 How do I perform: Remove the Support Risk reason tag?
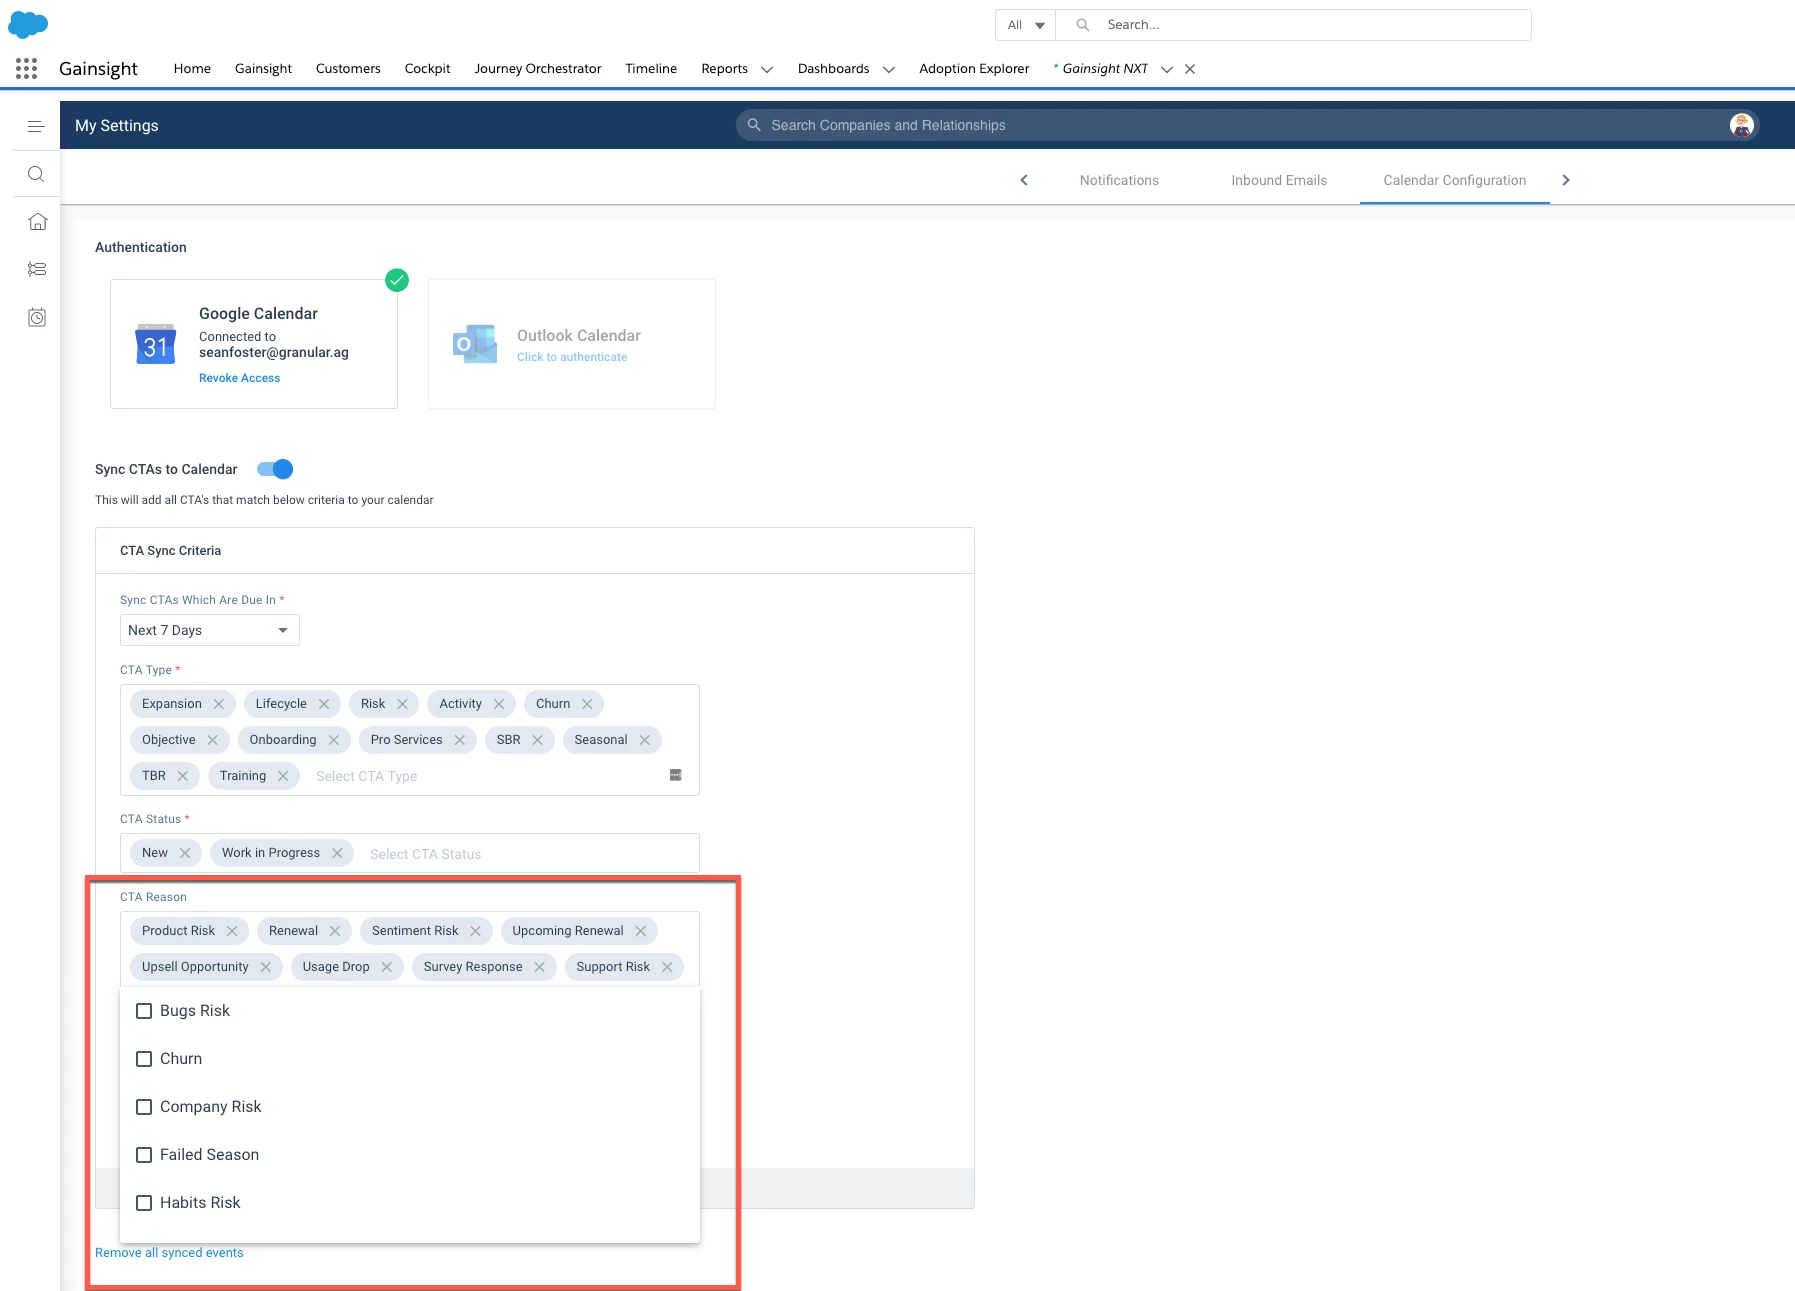(667, 967)
